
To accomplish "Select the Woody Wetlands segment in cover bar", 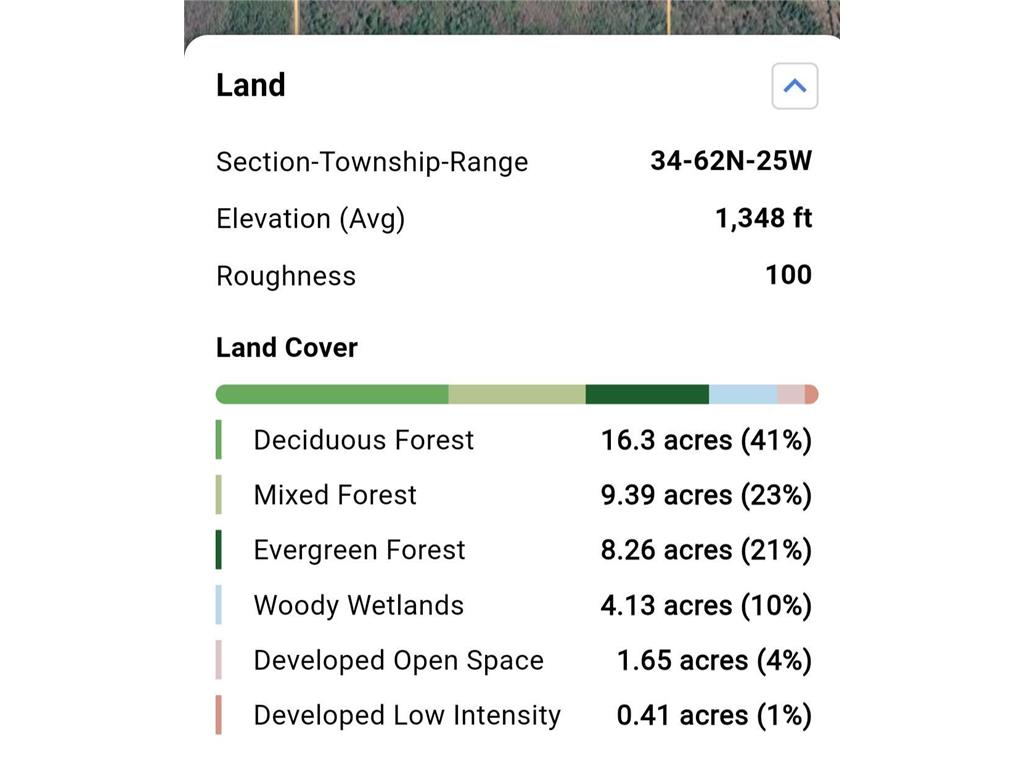I will [x=743, y=394].
